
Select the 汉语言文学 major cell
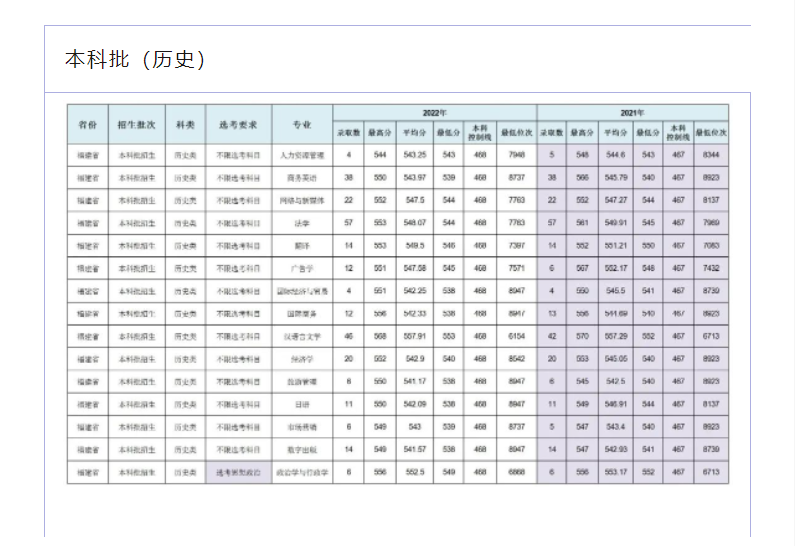[302, 336]
